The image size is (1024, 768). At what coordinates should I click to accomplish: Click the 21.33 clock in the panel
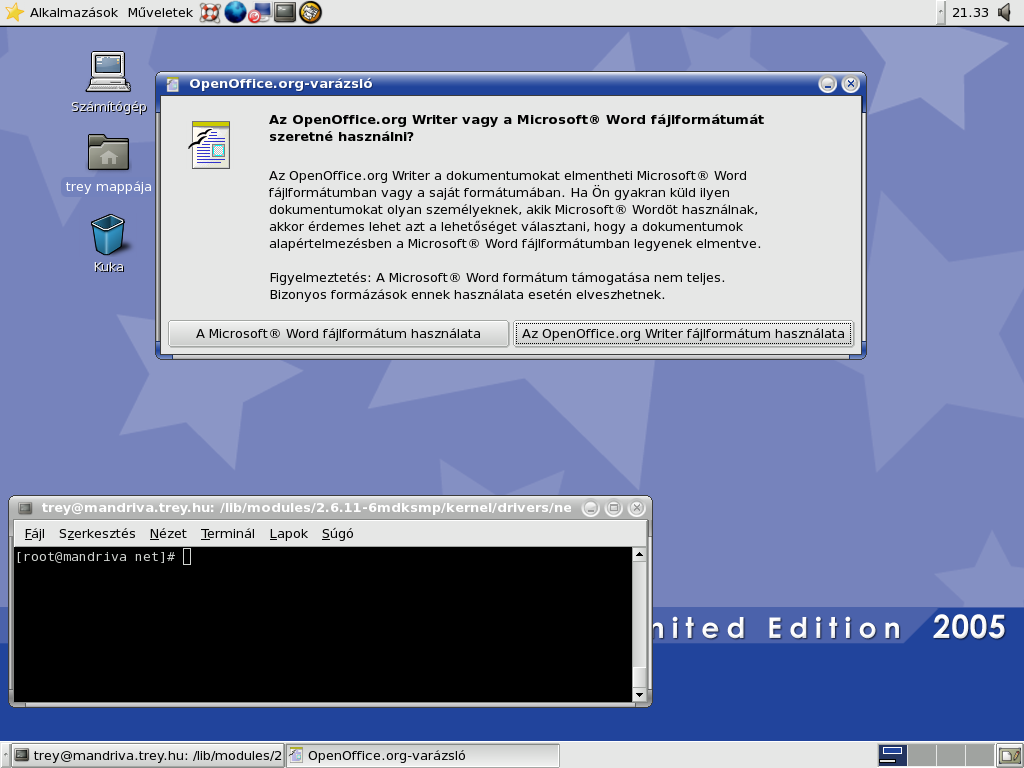click(970, 12)
